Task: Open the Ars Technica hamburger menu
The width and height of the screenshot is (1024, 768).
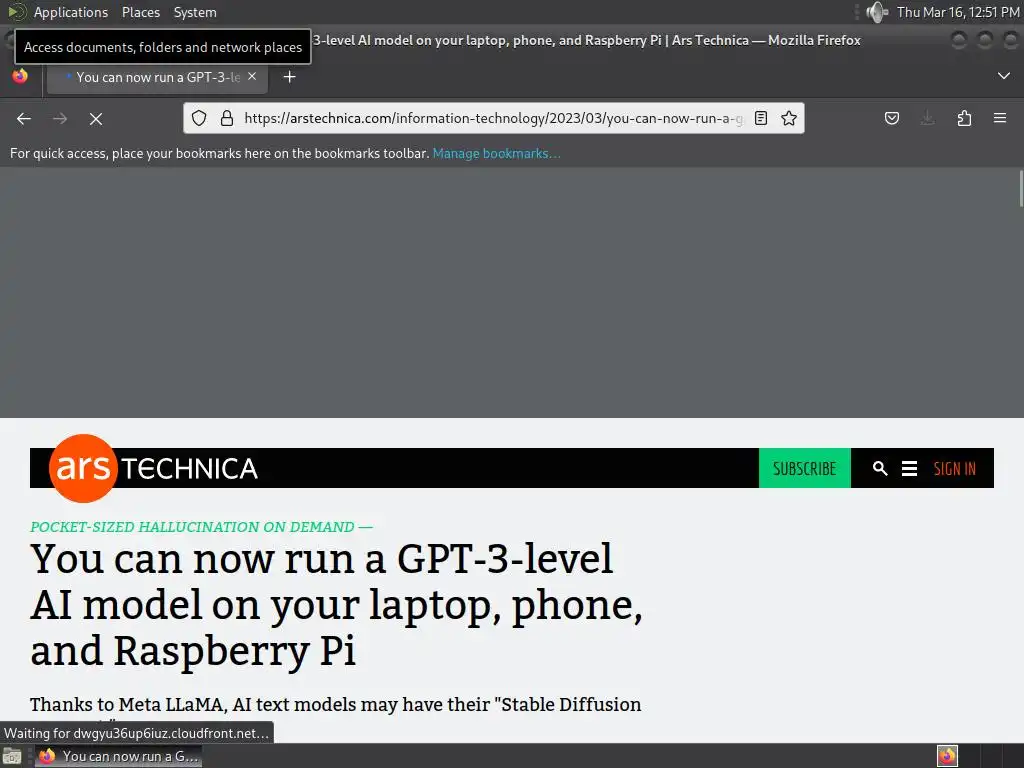Action: (909, 468)
